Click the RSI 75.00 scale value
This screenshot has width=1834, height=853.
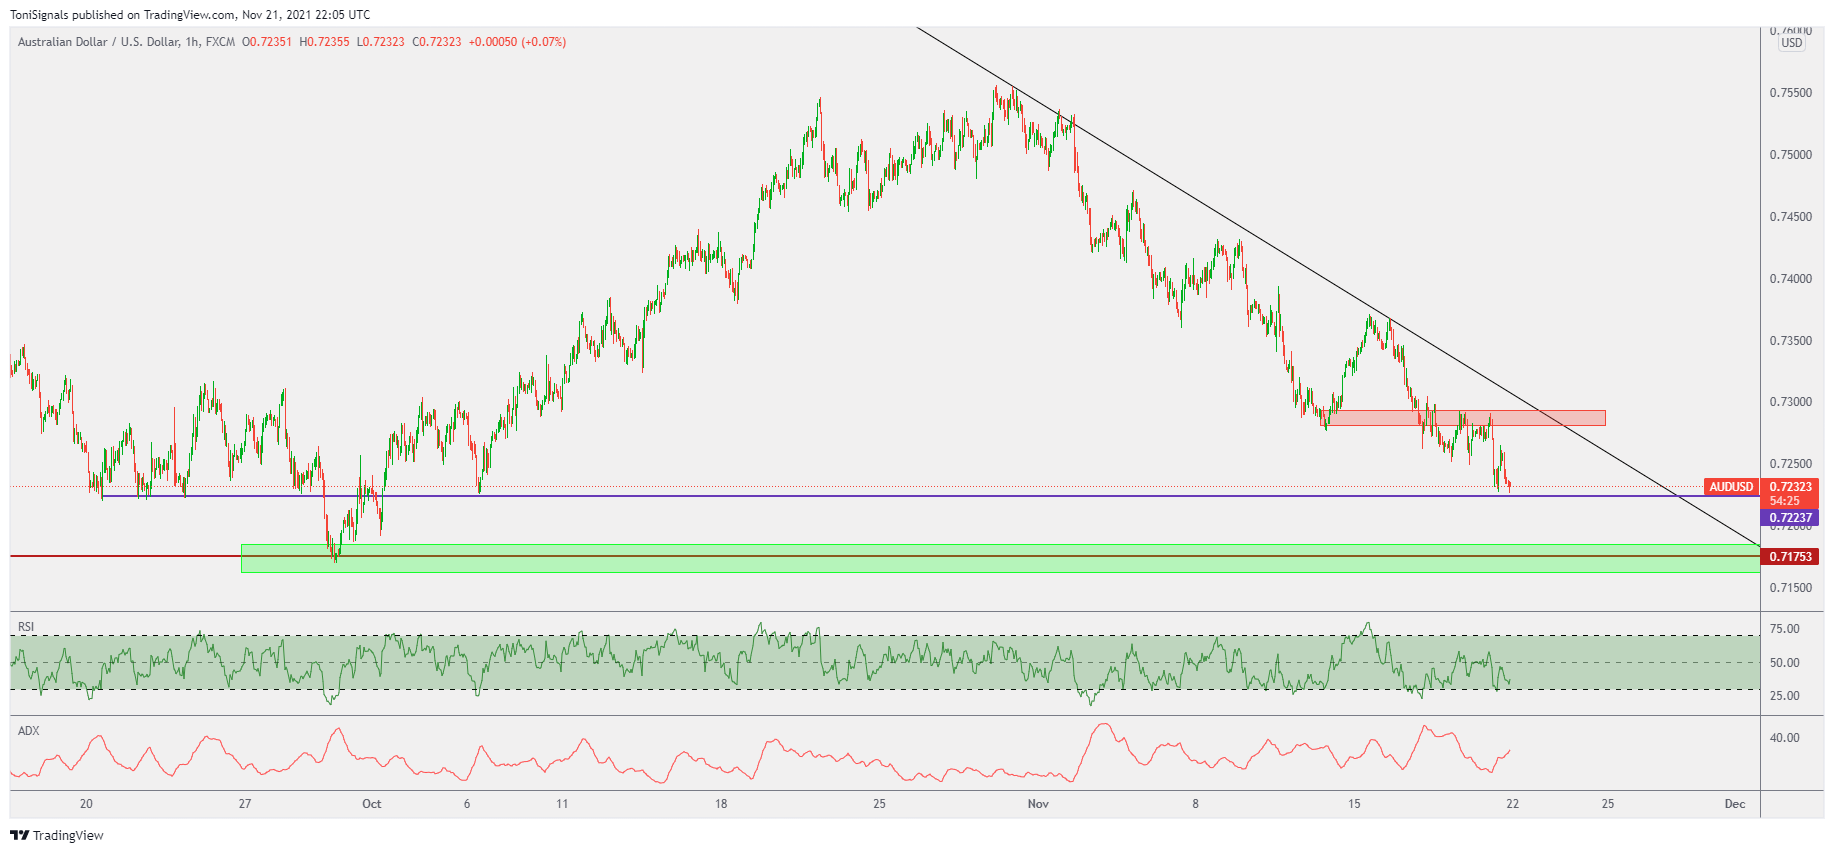(x=1784, y=629)
